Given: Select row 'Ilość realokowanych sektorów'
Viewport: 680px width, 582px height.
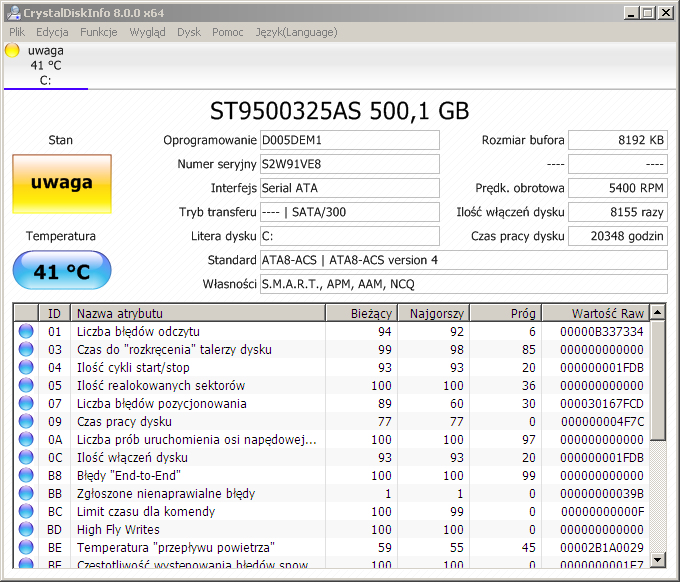Looking at the screenshot, I should pos(332,385).
